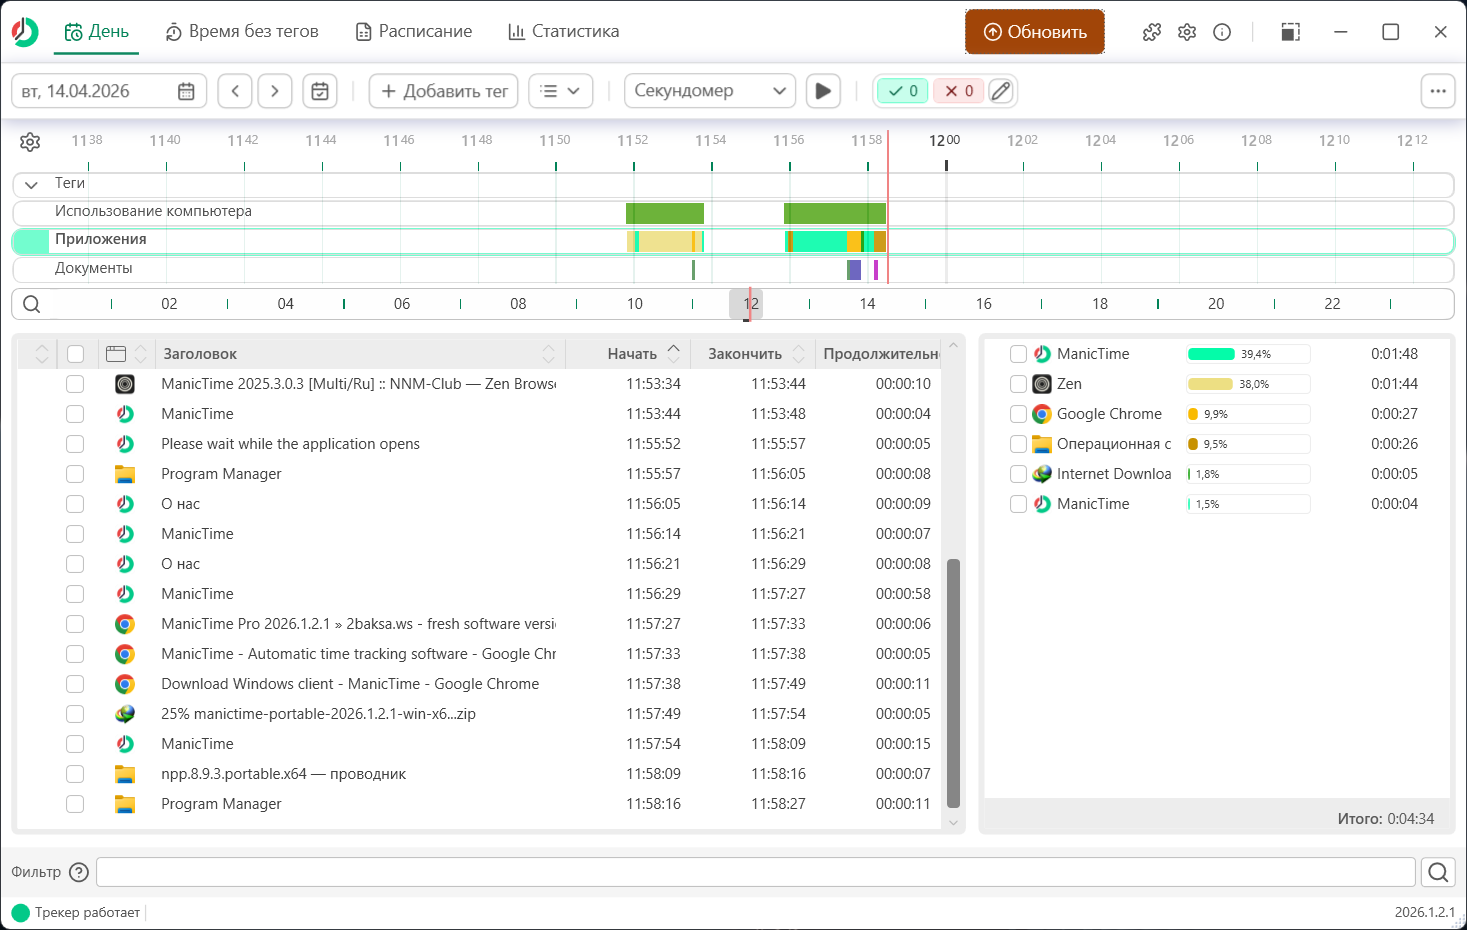Image resolution: width=1467 pixels, height=930 pixels.
Task: Select the Приложения timeline row label
Action: point(101,240)
